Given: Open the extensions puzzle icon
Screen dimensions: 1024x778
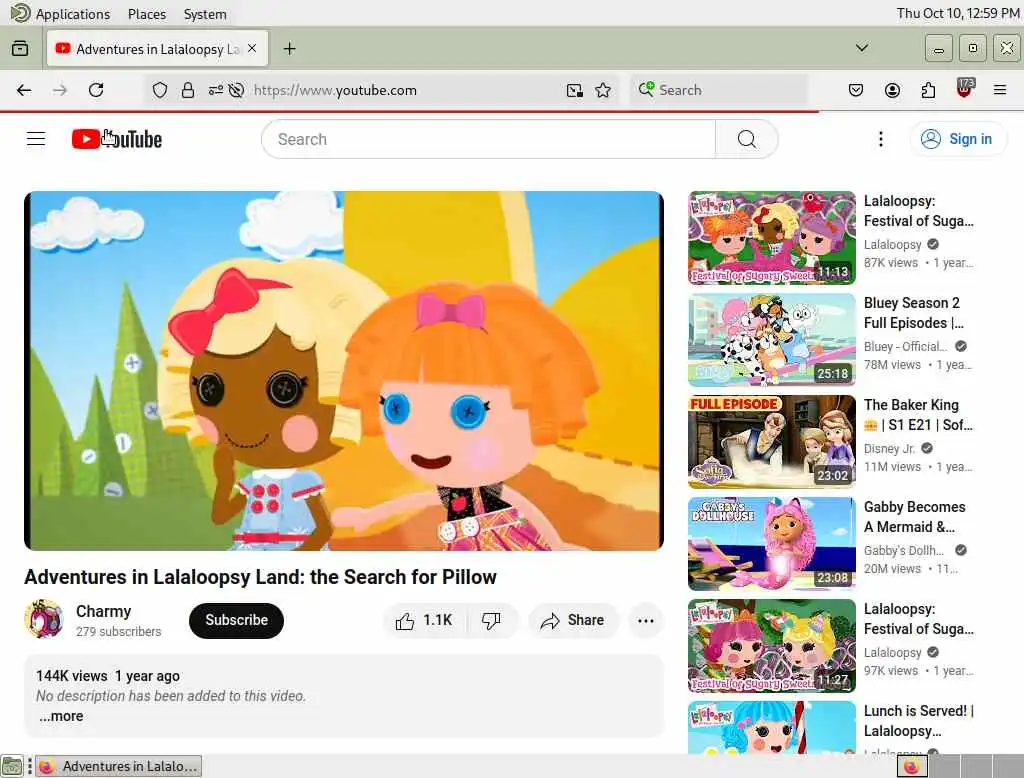Looking at the screenshot, I should click(928, 90).
